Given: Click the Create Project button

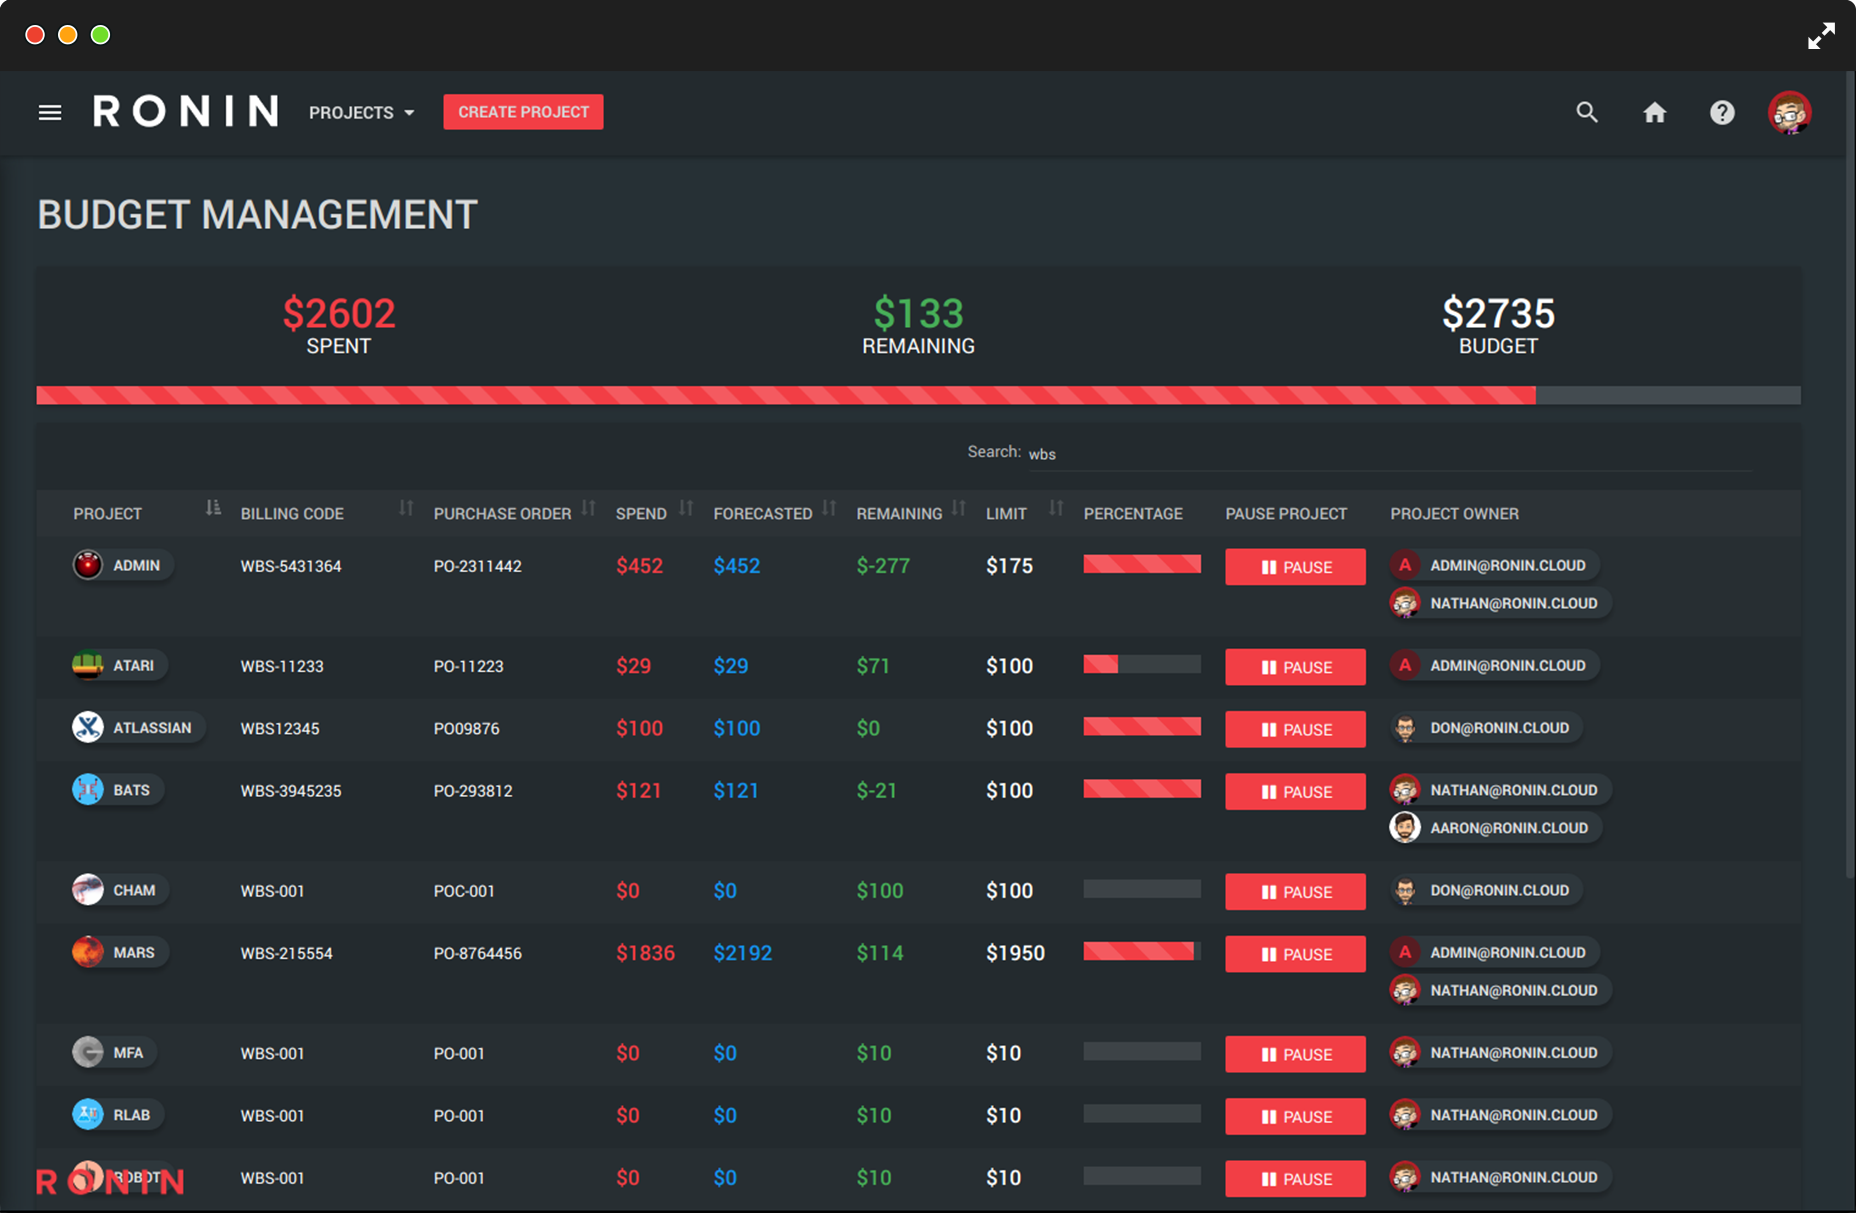Looking at the screenshot, I should point(523,112).
